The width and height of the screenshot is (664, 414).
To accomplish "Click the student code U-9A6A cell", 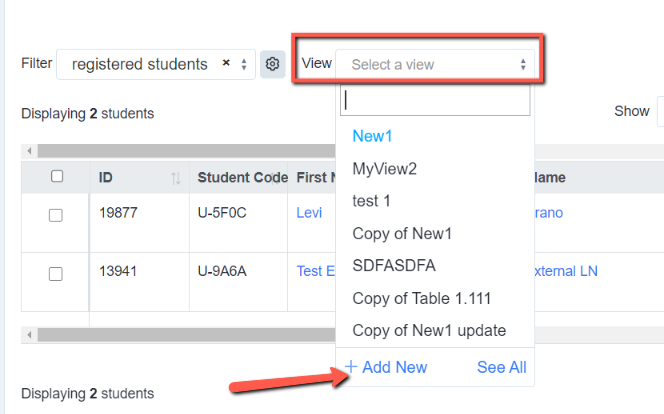I will pyautogui.click(x=239, y=282).
